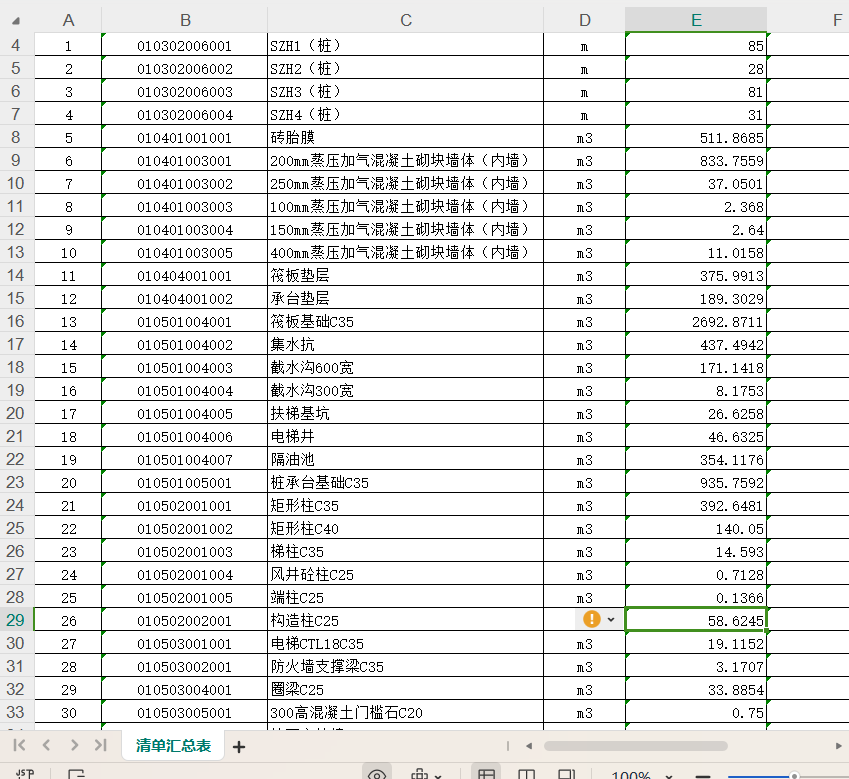849x779 pixels.
Task: Select the cell 集水坑
Action: 406,344
